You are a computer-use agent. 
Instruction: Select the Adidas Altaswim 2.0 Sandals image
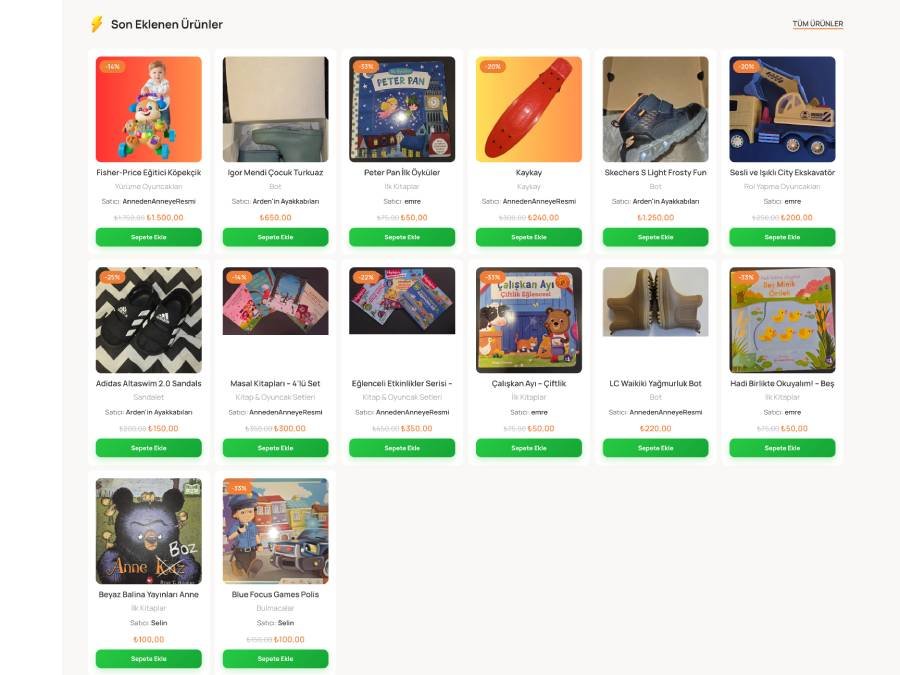pos(149,320)
